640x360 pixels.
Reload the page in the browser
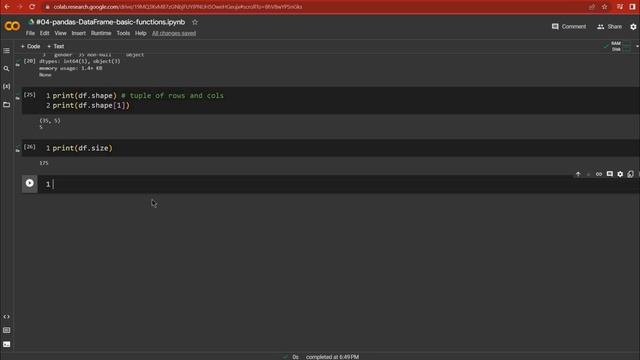[x=32, y=7]
